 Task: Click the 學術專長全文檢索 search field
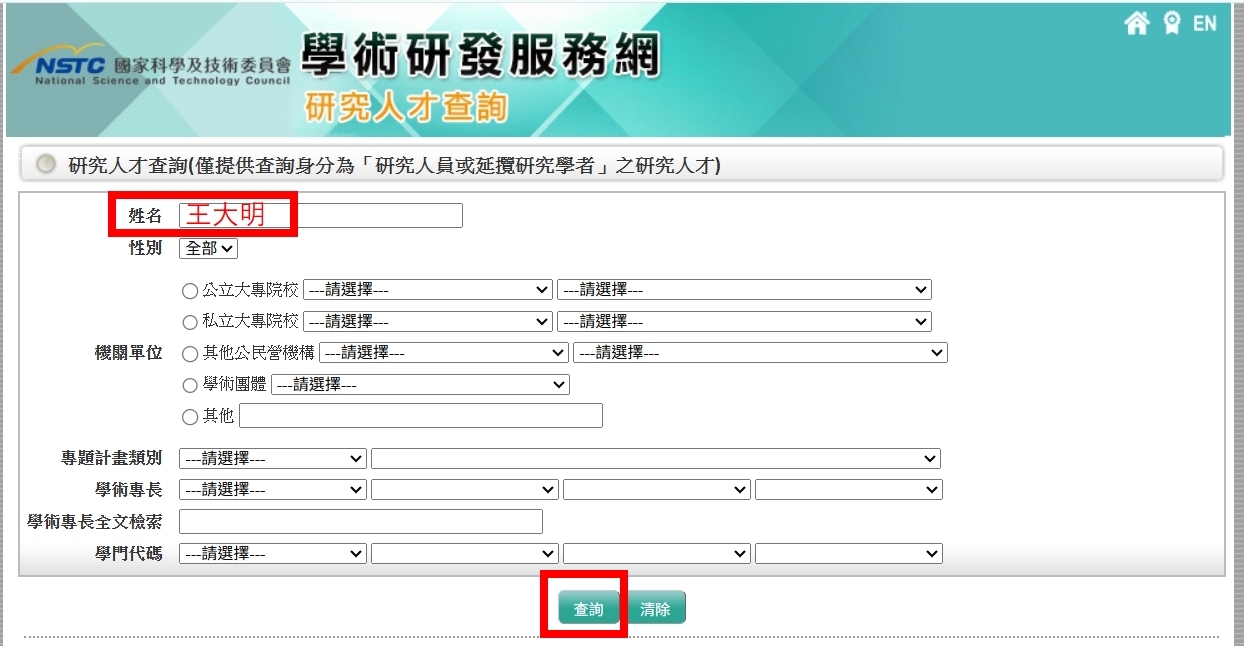361,522
